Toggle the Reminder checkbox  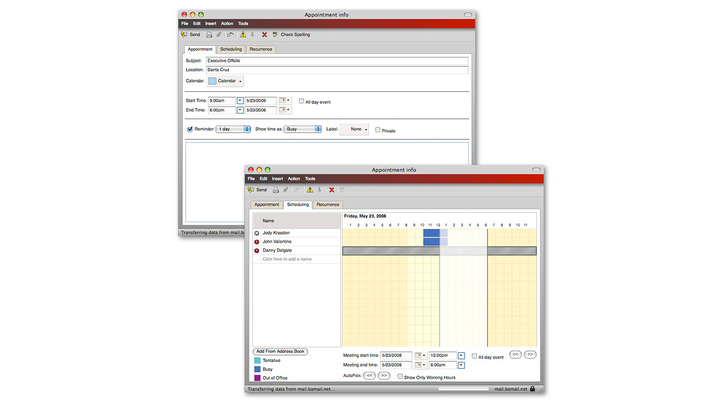[190, 129]
